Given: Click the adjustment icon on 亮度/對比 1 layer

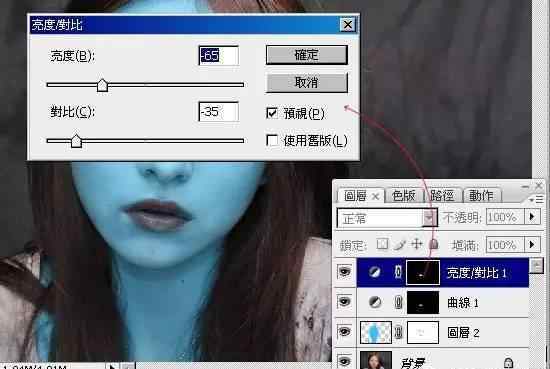Looking at the screenshot, I should [x=375, y=272].
